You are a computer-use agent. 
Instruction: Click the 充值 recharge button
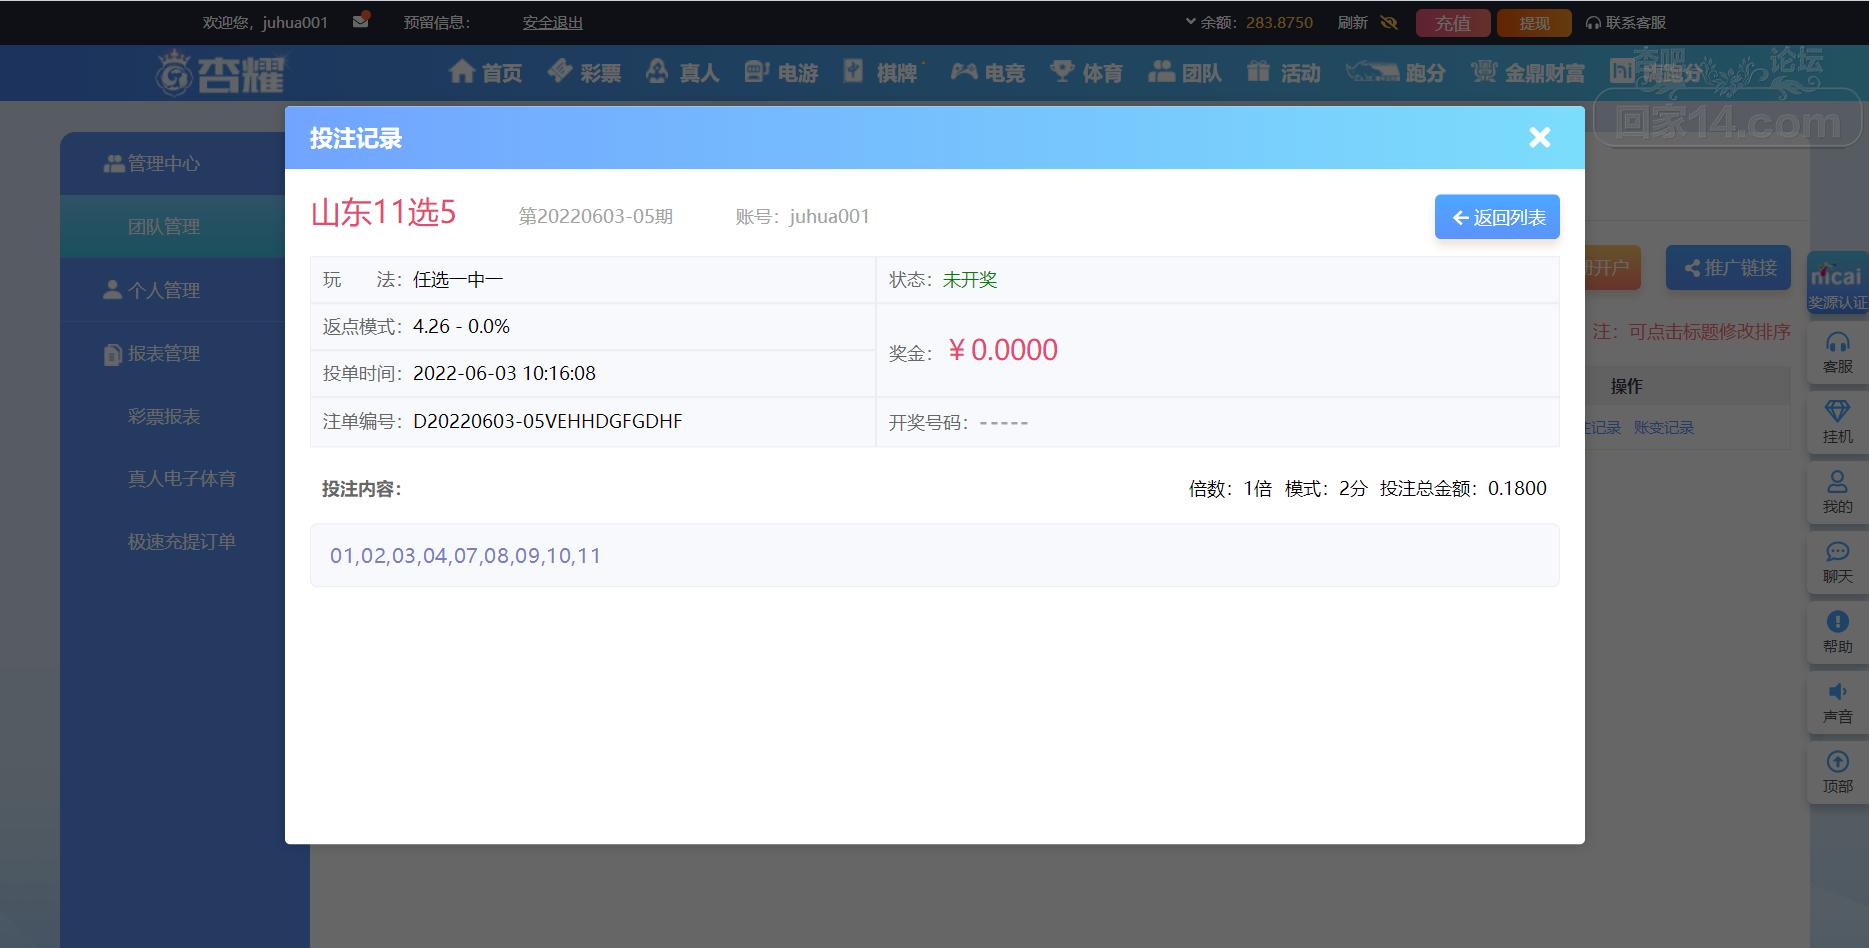(1453, 23)
